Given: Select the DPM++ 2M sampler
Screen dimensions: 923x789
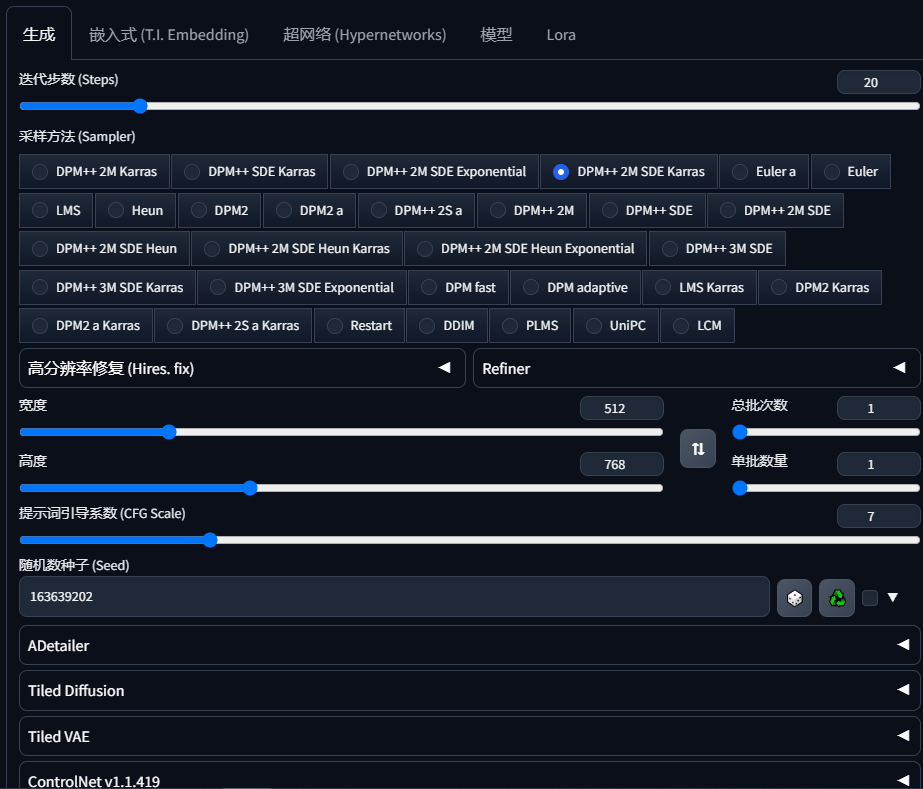Looking at the screenshot, I should [x=532, y=210].
